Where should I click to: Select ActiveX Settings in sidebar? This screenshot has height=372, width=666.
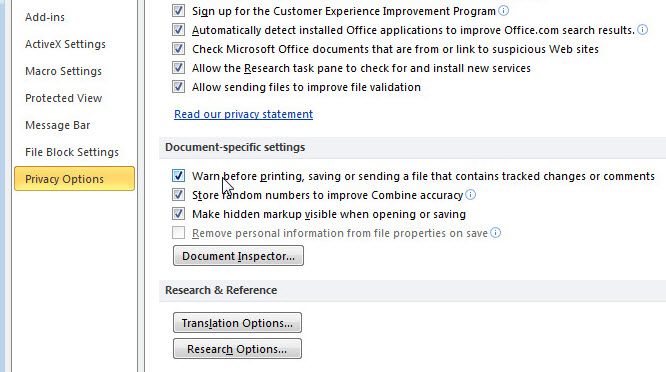pyautogui.click(x=65, y=44)
